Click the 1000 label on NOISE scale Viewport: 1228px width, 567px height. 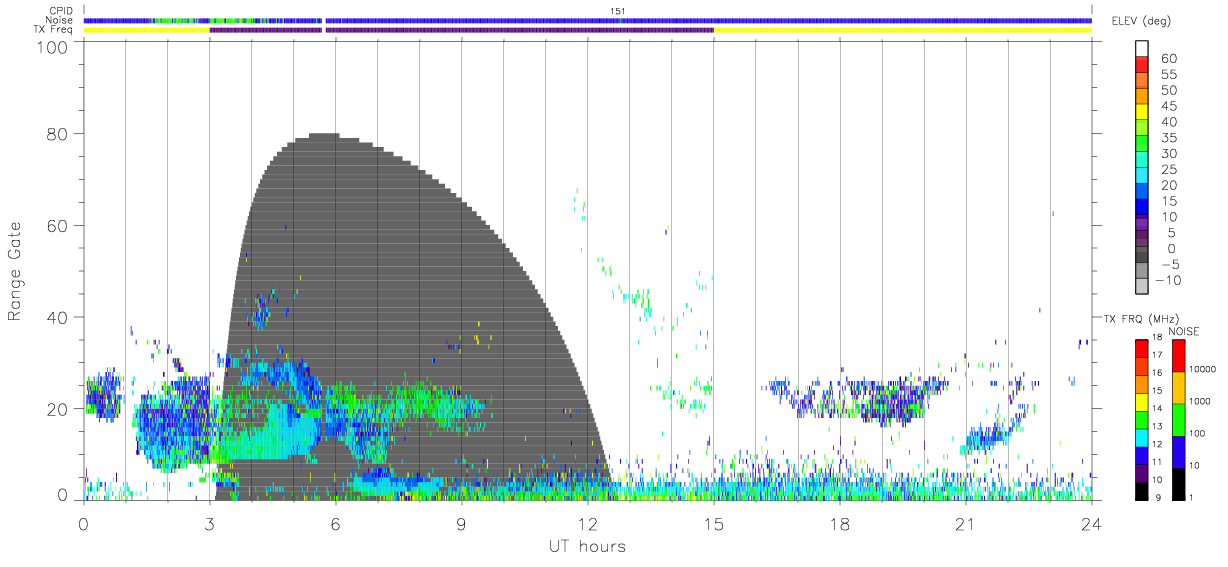pos(1202,401)
